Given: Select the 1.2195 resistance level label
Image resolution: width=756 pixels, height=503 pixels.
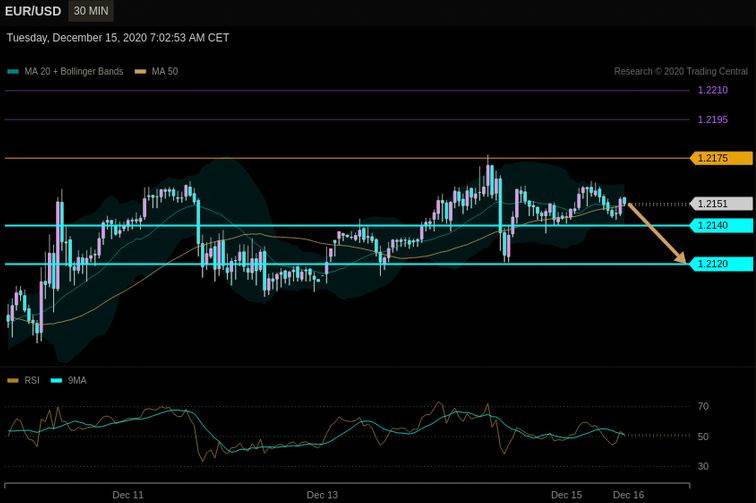Looking at the screenshot, I should point(713,120).
